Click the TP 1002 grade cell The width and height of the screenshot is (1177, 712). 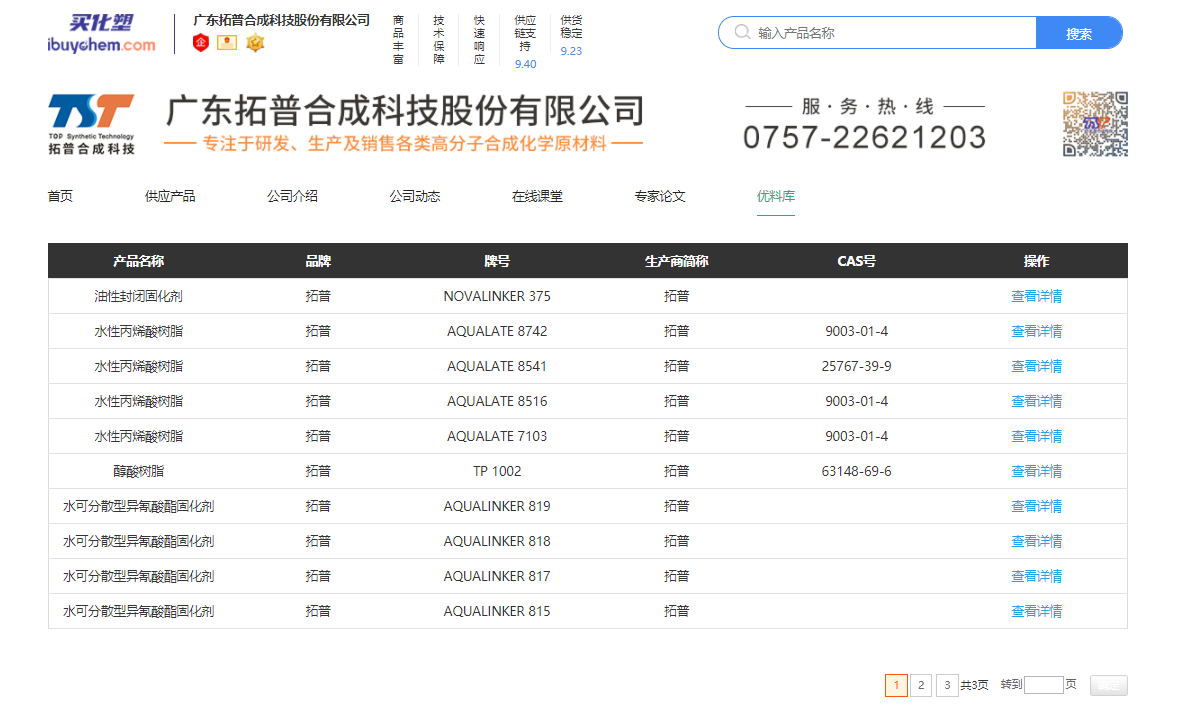497,471
